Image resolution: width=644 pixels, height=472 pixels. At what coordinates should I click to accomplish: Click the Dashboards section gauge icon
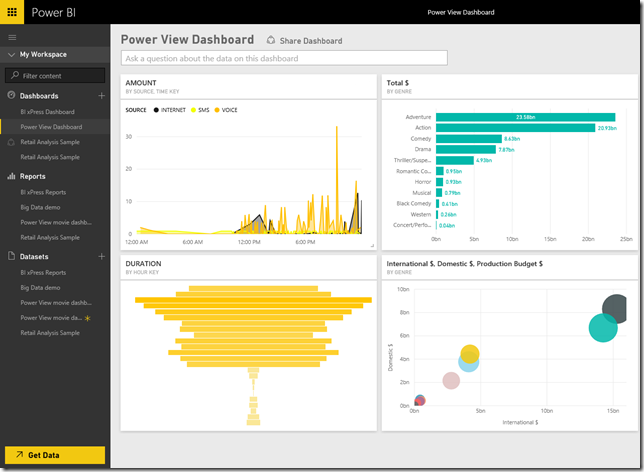point(12,95)
